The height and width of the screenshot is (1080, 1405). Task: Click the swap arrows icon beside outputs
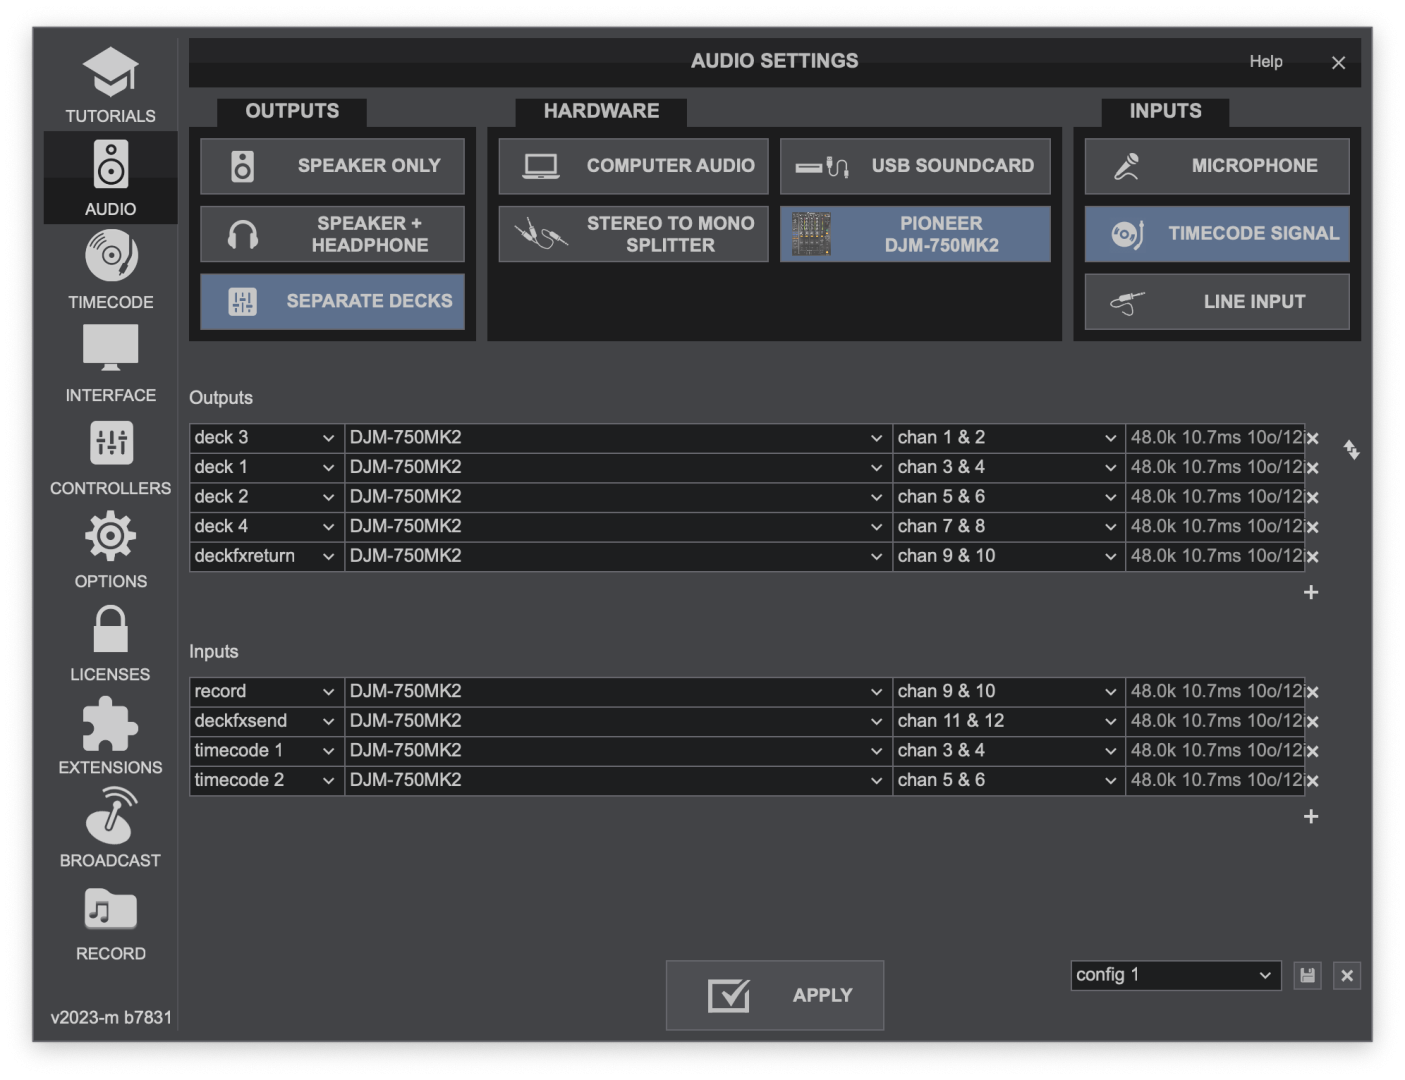1351,450
